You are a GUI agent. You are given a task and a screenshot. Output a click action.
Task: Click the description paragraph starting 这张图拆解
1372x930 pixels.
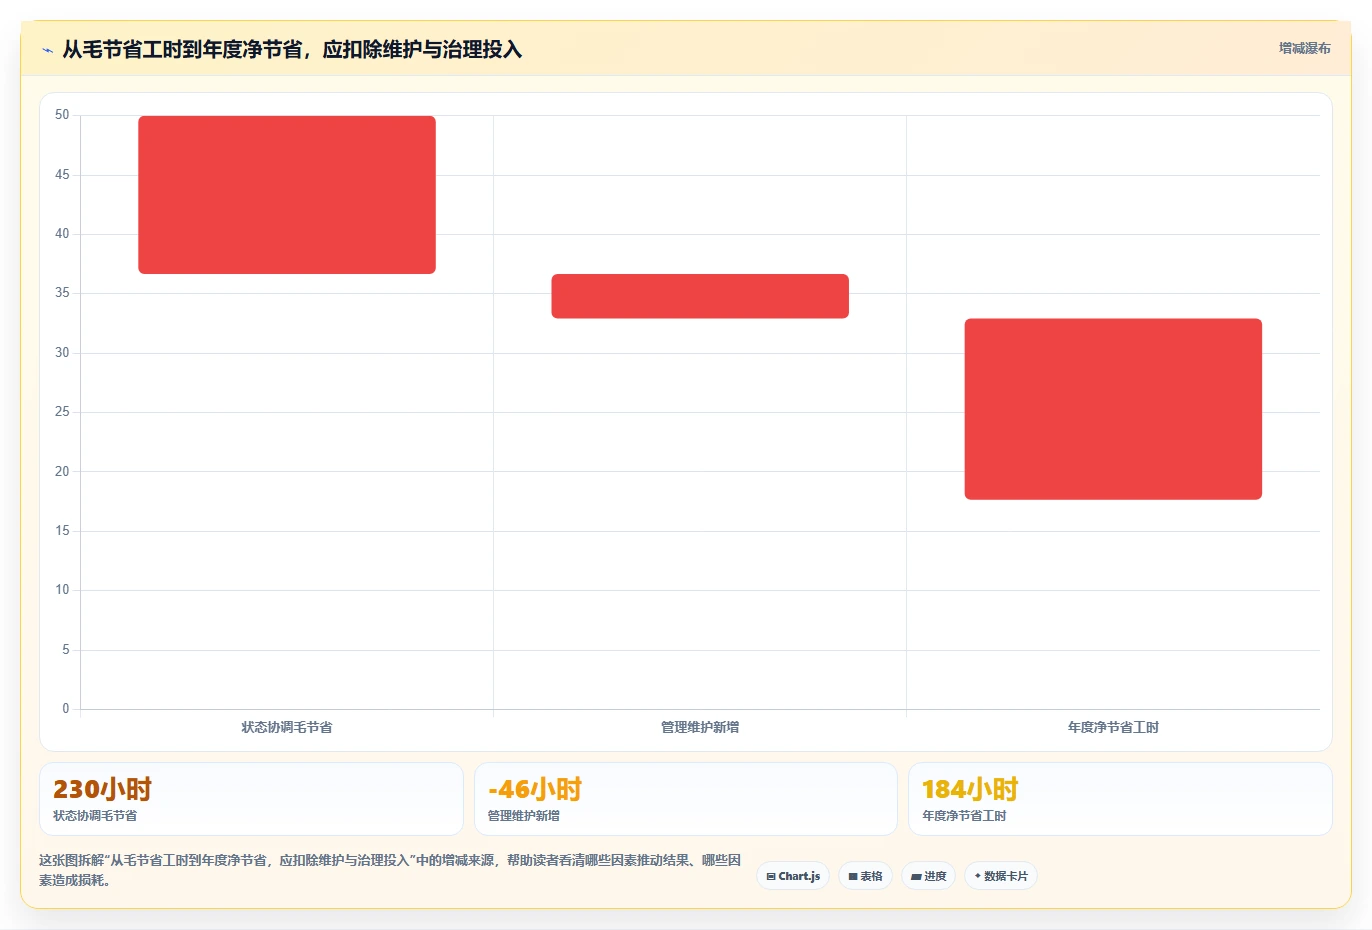[390, 870]
